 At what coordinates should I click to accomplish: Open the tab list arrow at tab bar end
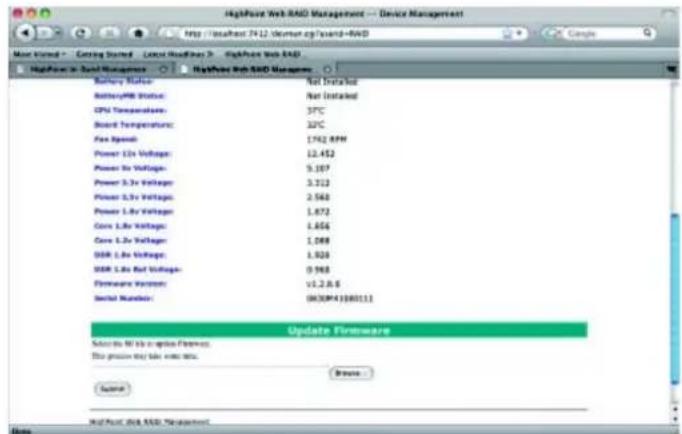point(671,70)
